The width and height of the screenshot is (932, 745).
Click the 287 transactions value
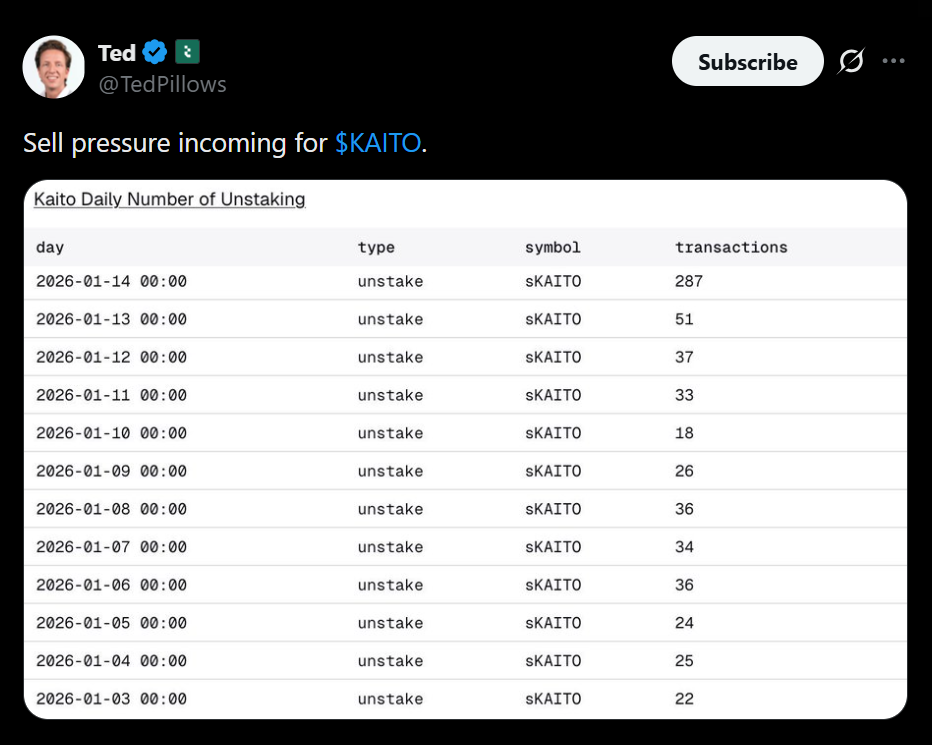coord(689,282)
